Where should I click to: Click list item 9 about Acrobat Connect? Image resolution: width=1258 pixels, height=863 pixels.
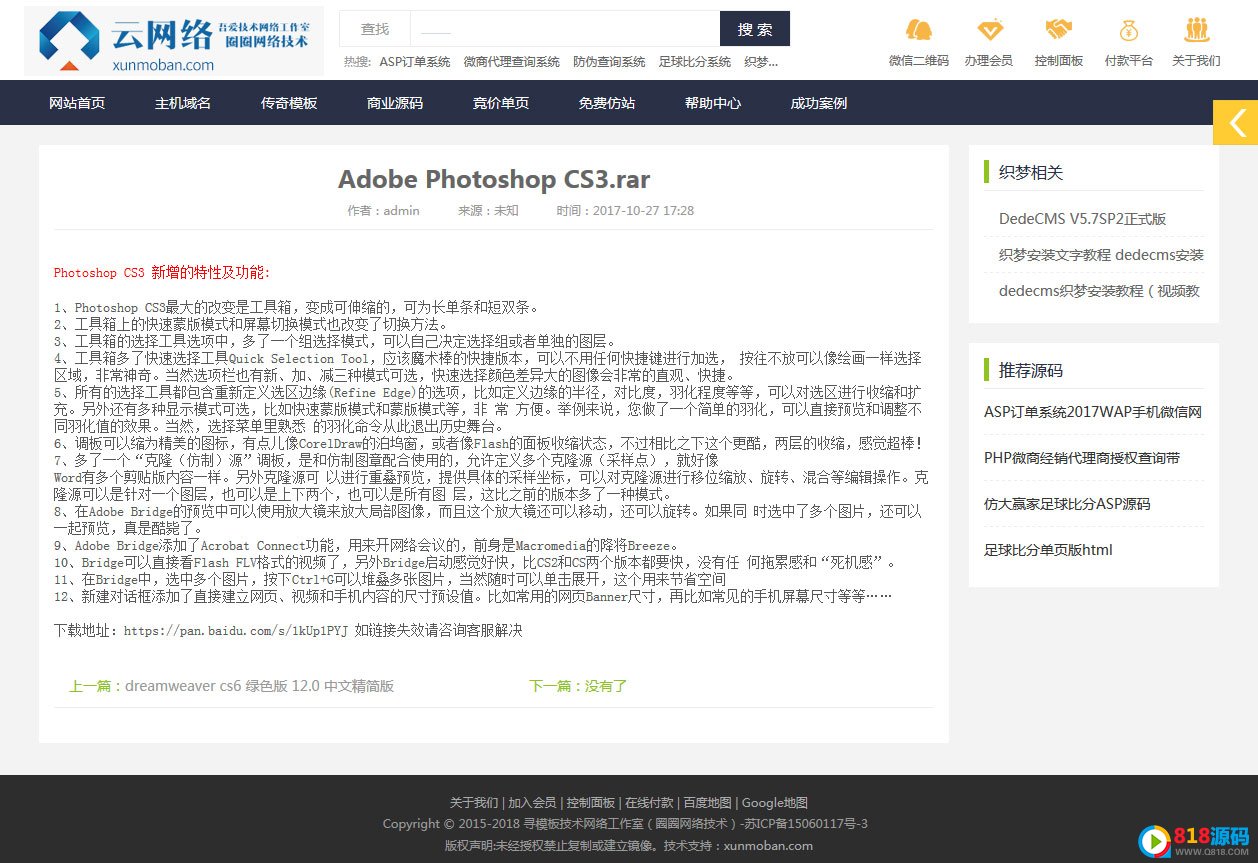click(366, 546)
